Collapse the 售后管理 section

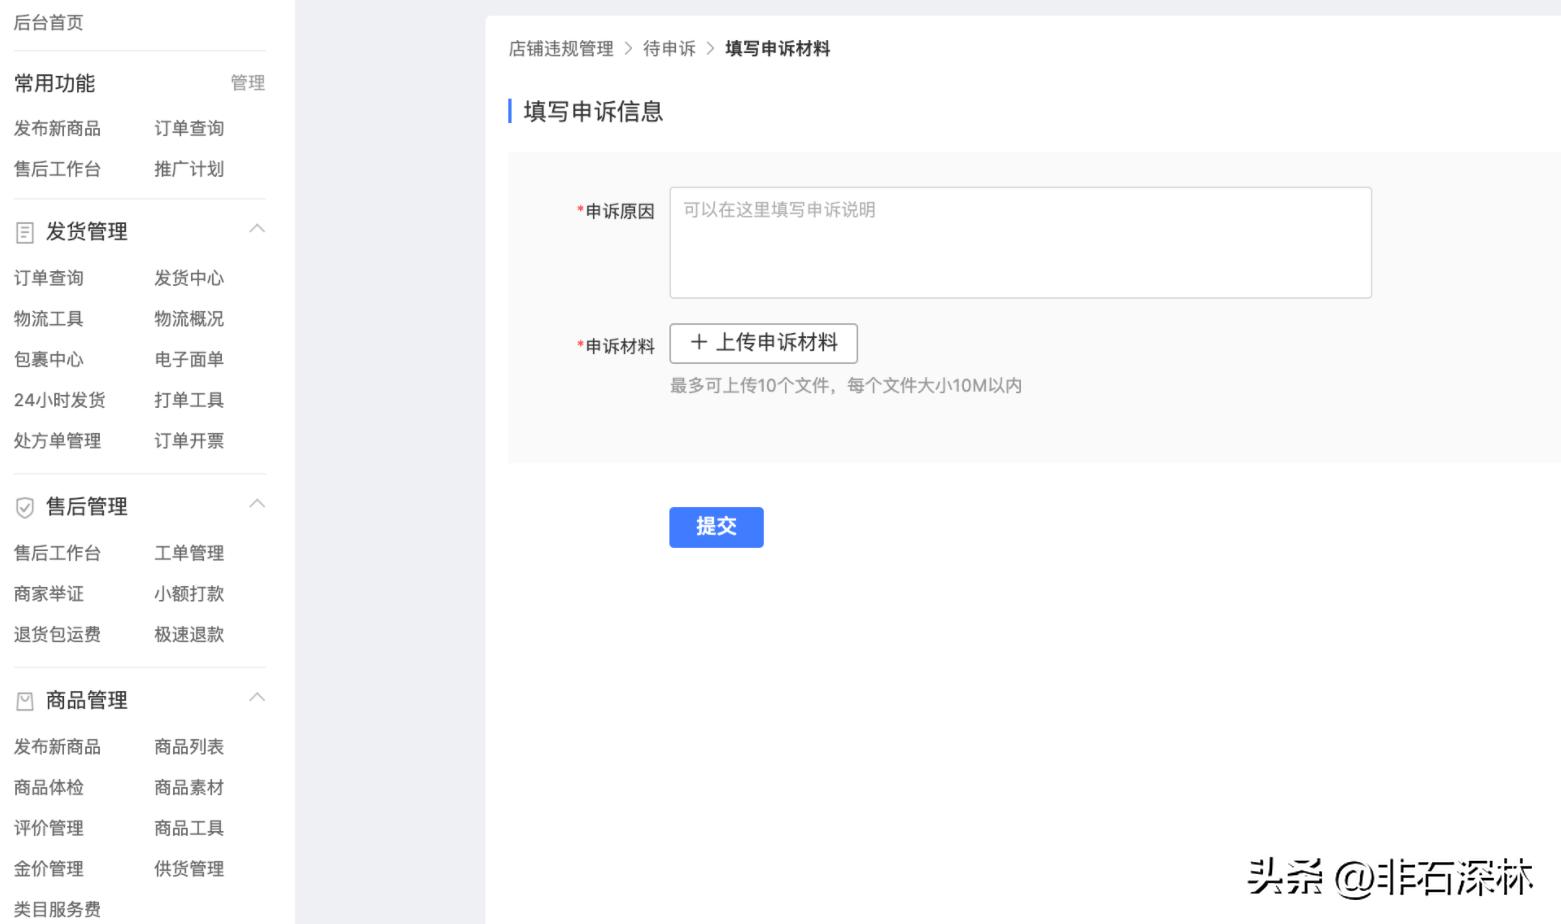258,503
